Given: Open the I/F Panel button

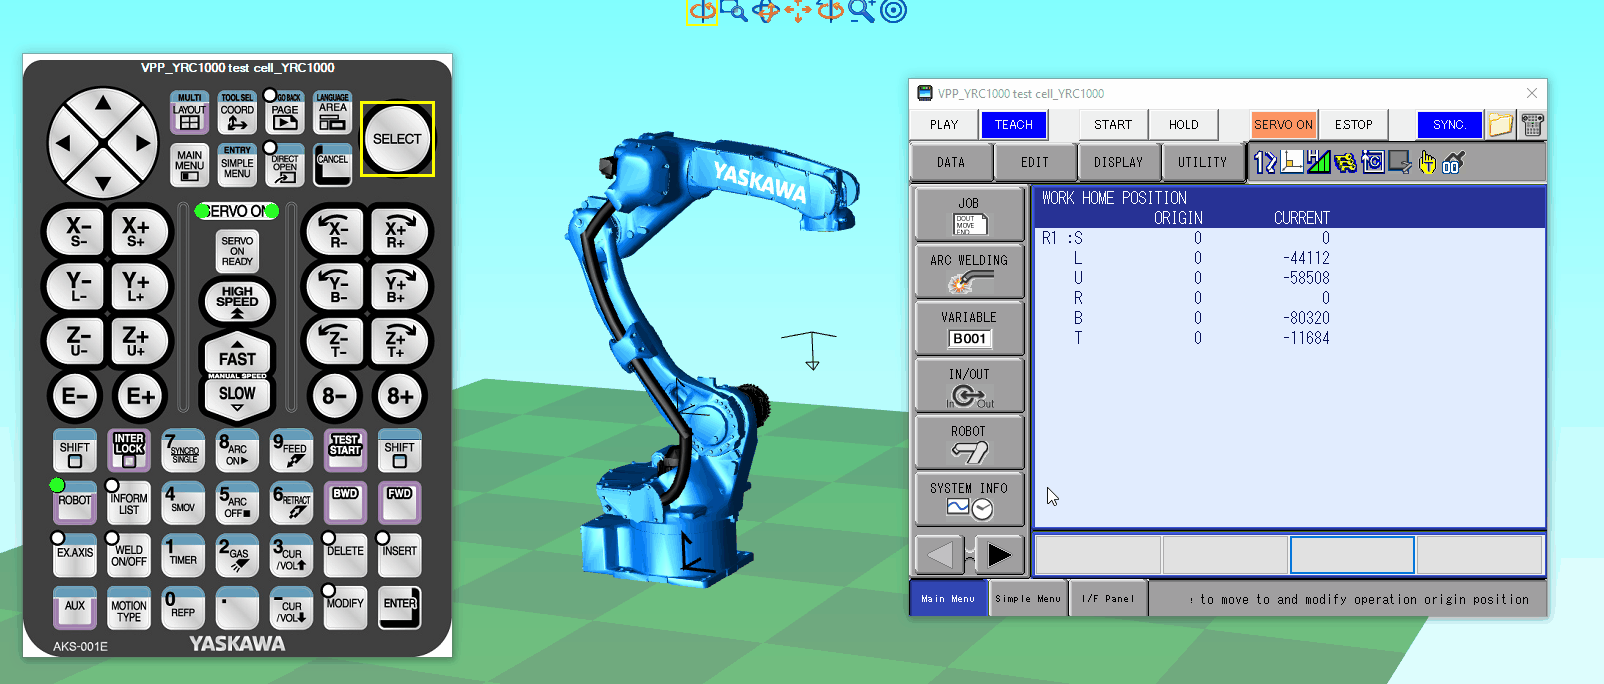Looking at the screenshot, I should (1108, 598).
